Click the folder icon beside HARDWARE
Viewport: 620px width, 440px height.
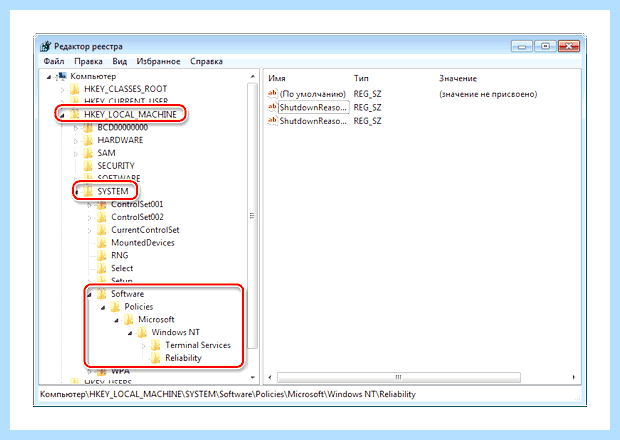point(88,140)
